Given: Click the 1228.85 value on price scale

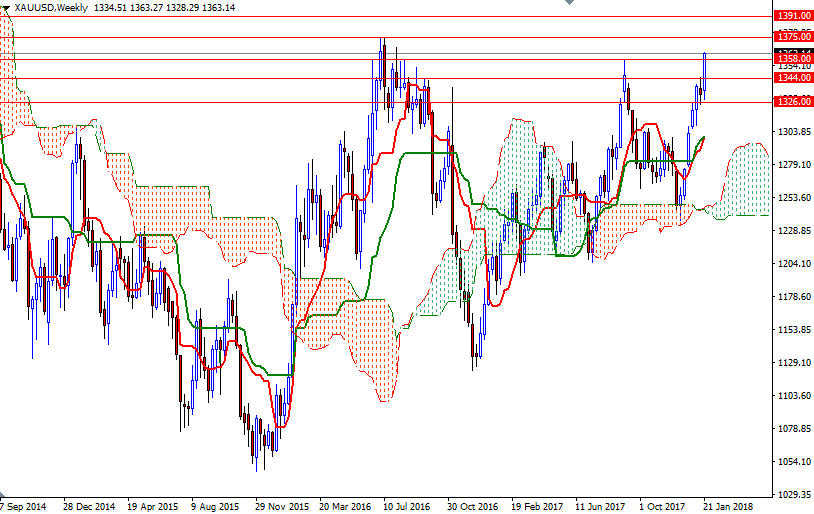Looking at the screenshot, I should click(x=792, y=231).
